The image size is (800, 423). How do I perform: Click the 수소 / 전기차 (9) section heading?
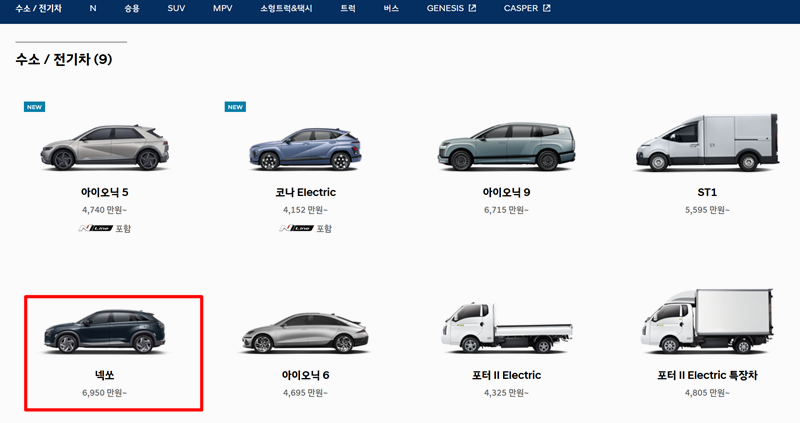point(64,59)
